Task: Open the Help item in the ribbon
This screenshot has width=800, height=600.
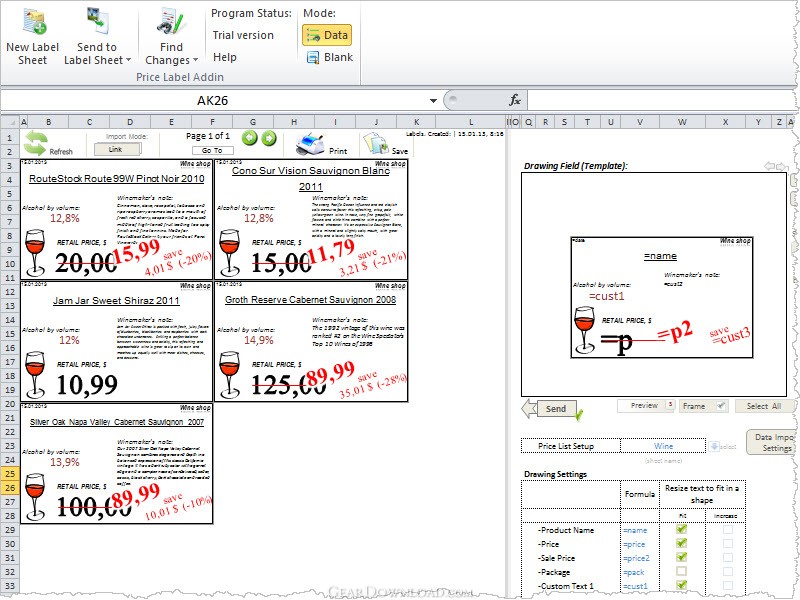Action: 224,57
